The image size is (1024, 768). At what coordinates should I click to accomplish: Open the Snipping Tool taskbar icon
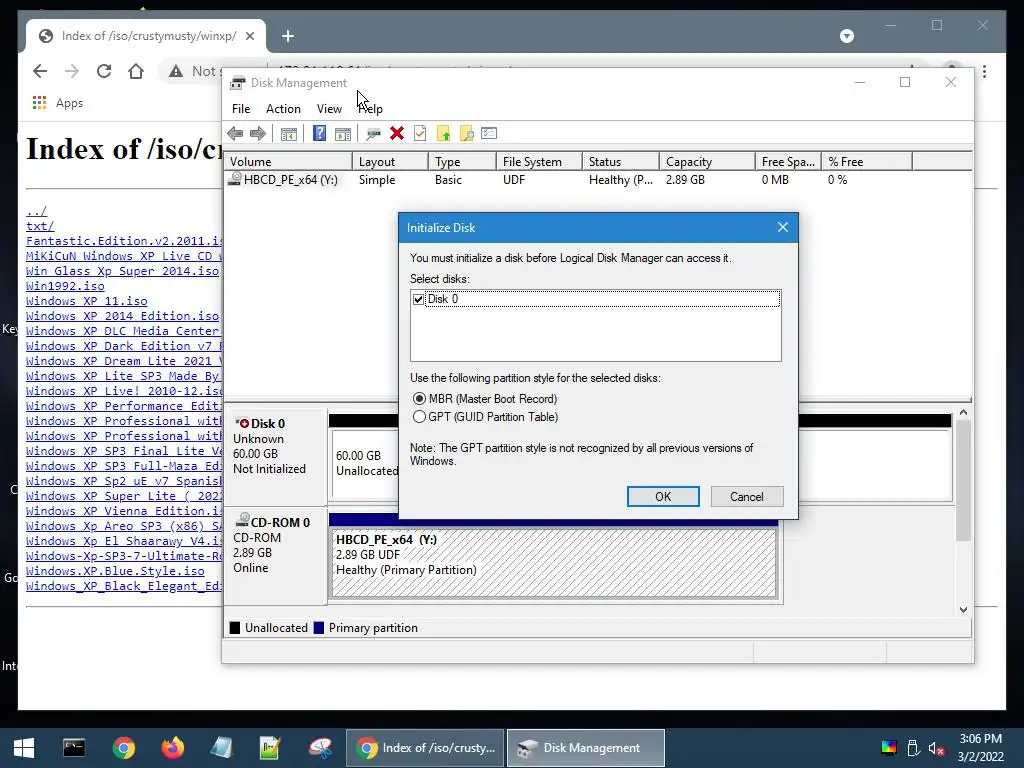pyautogui.click(x=320, y=748)
